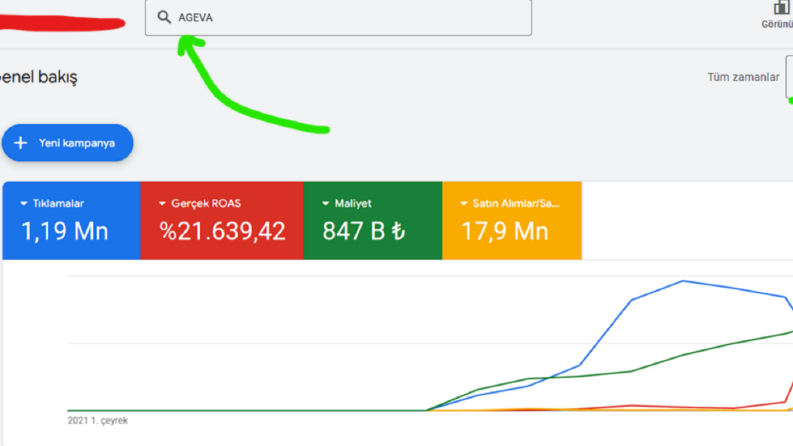Open the Gerçek ROAS metric dropdown arrow
The height and width of the screenshot is (446, 793).
coord(162,203)
